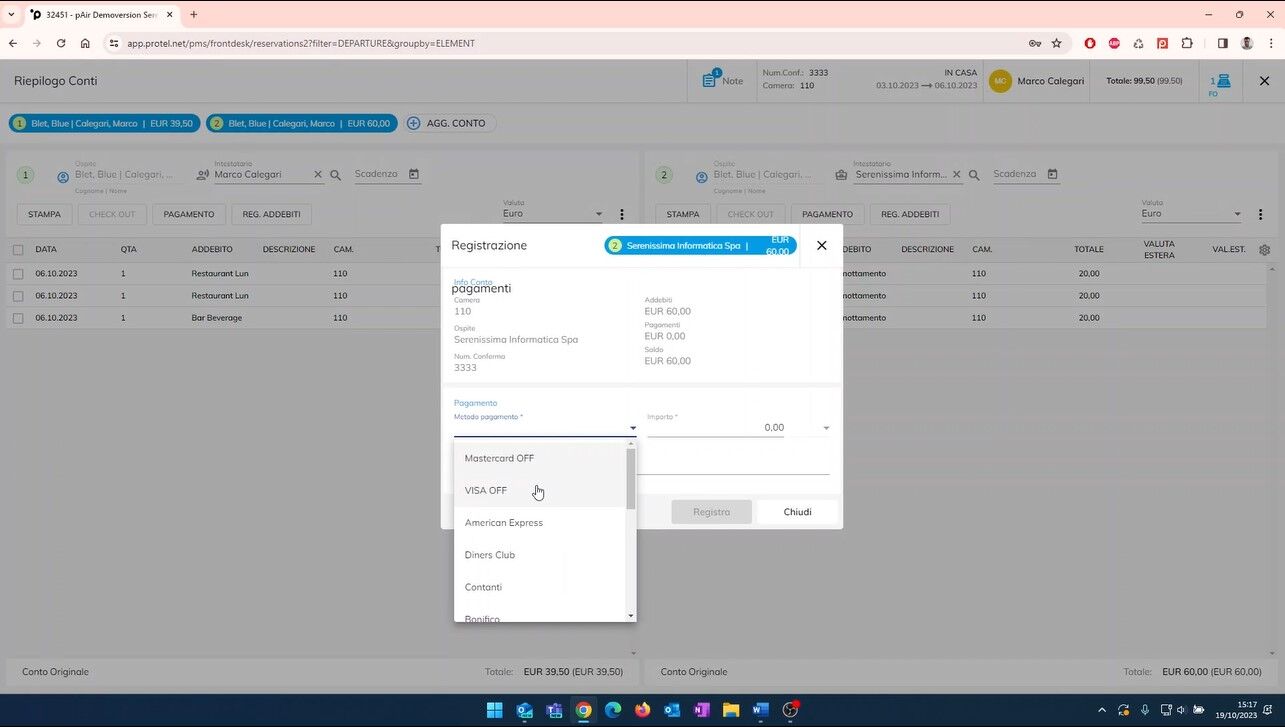This screenshot has height=727, width=1285.
Task: Click calendar icon next to first Scadenza
Action: tap(414, 174)
